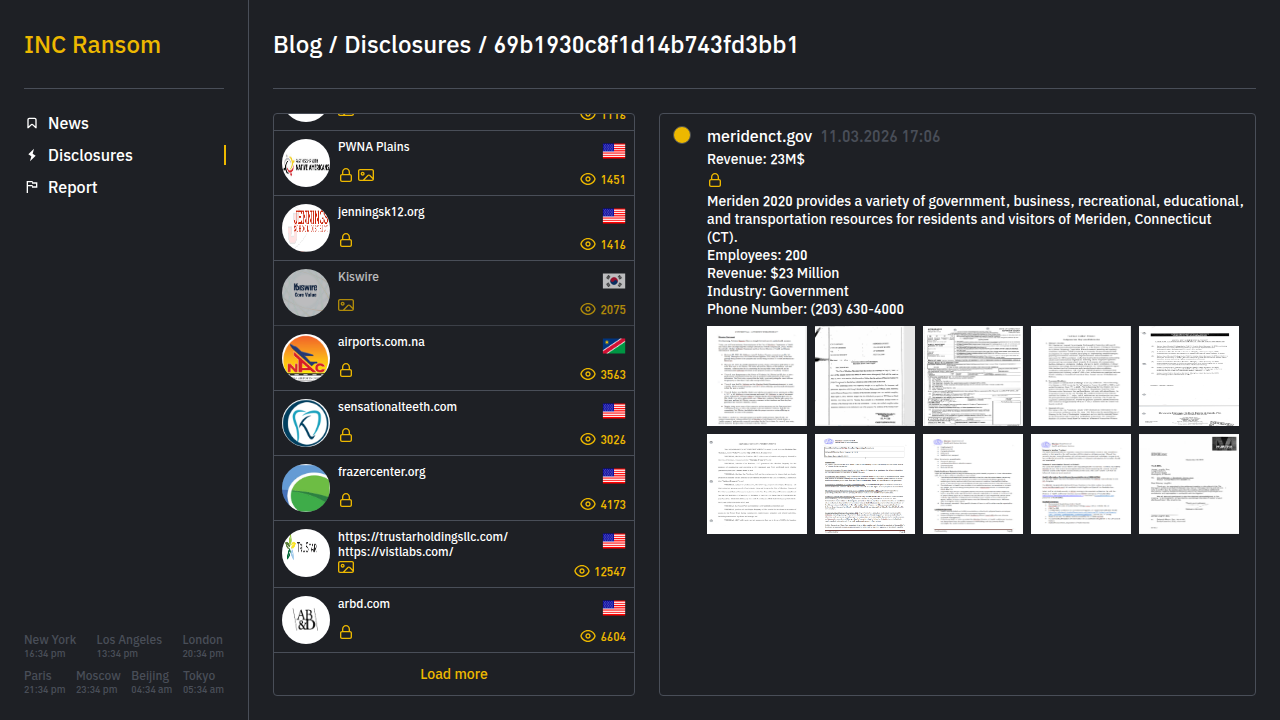The image size is (1280, 720).
Task: Click the yellow status dot beside meridenct.gov
Action: pos(682,135)
